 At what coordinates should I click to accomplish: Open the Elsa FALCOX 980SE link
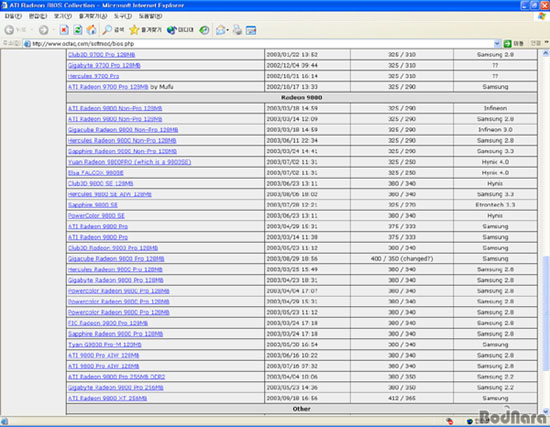(x=96, y=173)
